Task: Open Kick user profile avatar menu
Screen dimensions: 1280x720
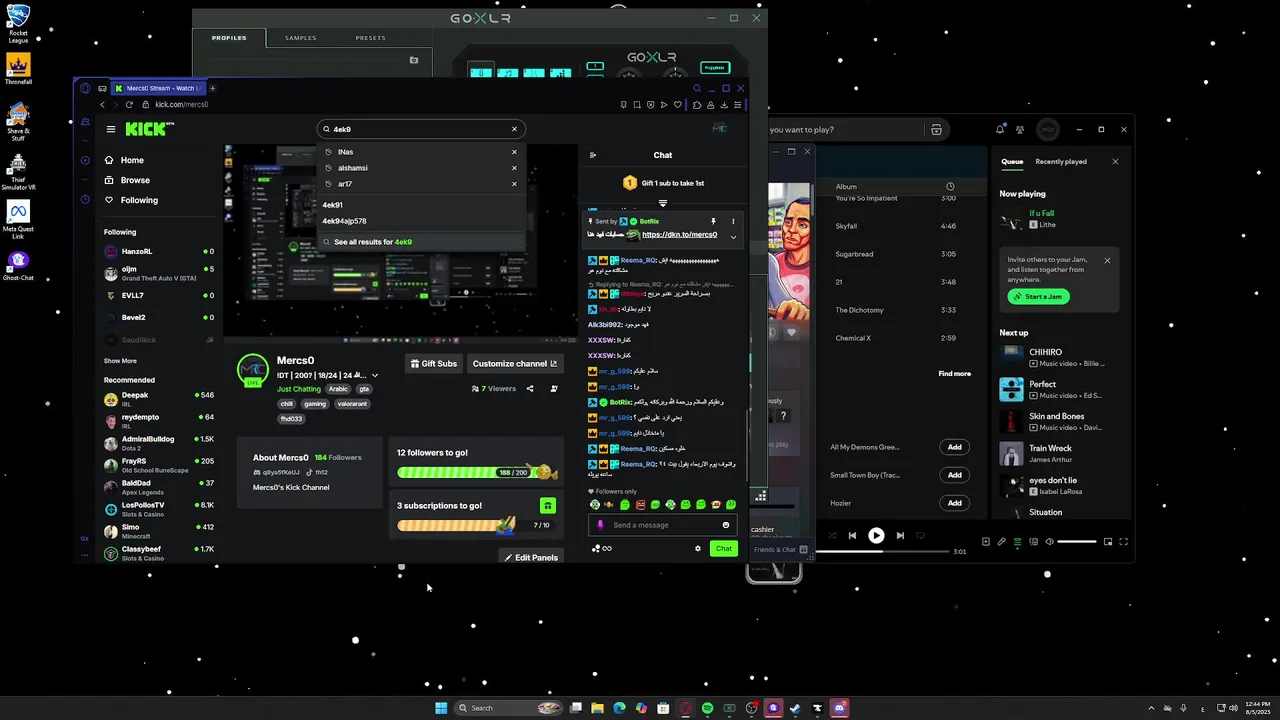Action: pos(719,129)
